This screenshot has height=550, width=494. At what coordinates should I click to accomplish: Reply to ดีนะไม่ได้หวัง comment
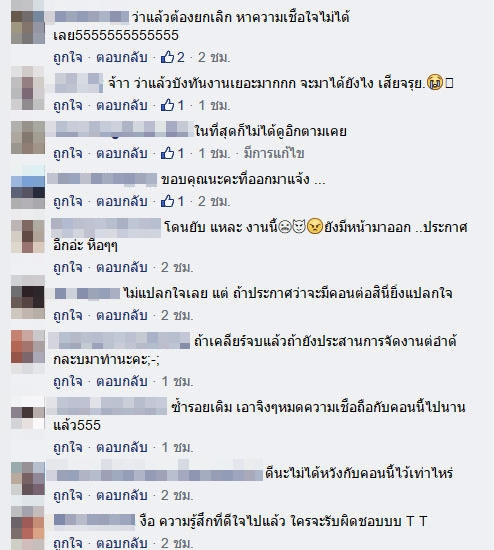121,495
